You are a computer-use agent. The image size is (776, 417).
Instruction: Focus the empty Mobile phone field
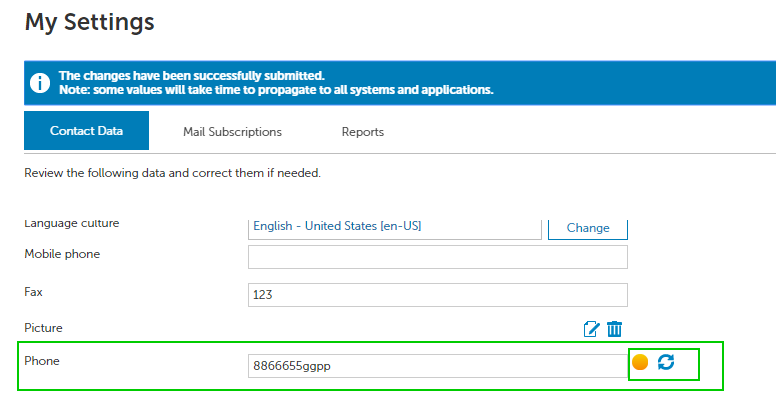(x=438, y=257)
